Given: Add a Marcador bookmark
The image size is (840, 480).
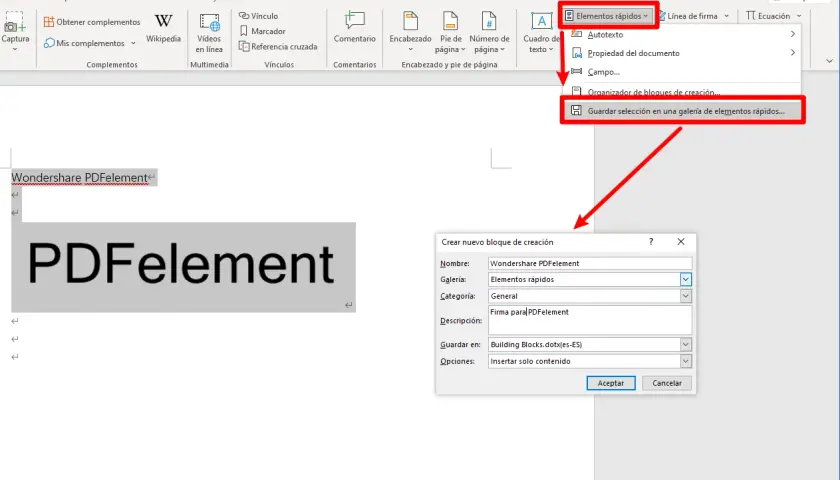Looking at the screenshot, I should 262,31.
